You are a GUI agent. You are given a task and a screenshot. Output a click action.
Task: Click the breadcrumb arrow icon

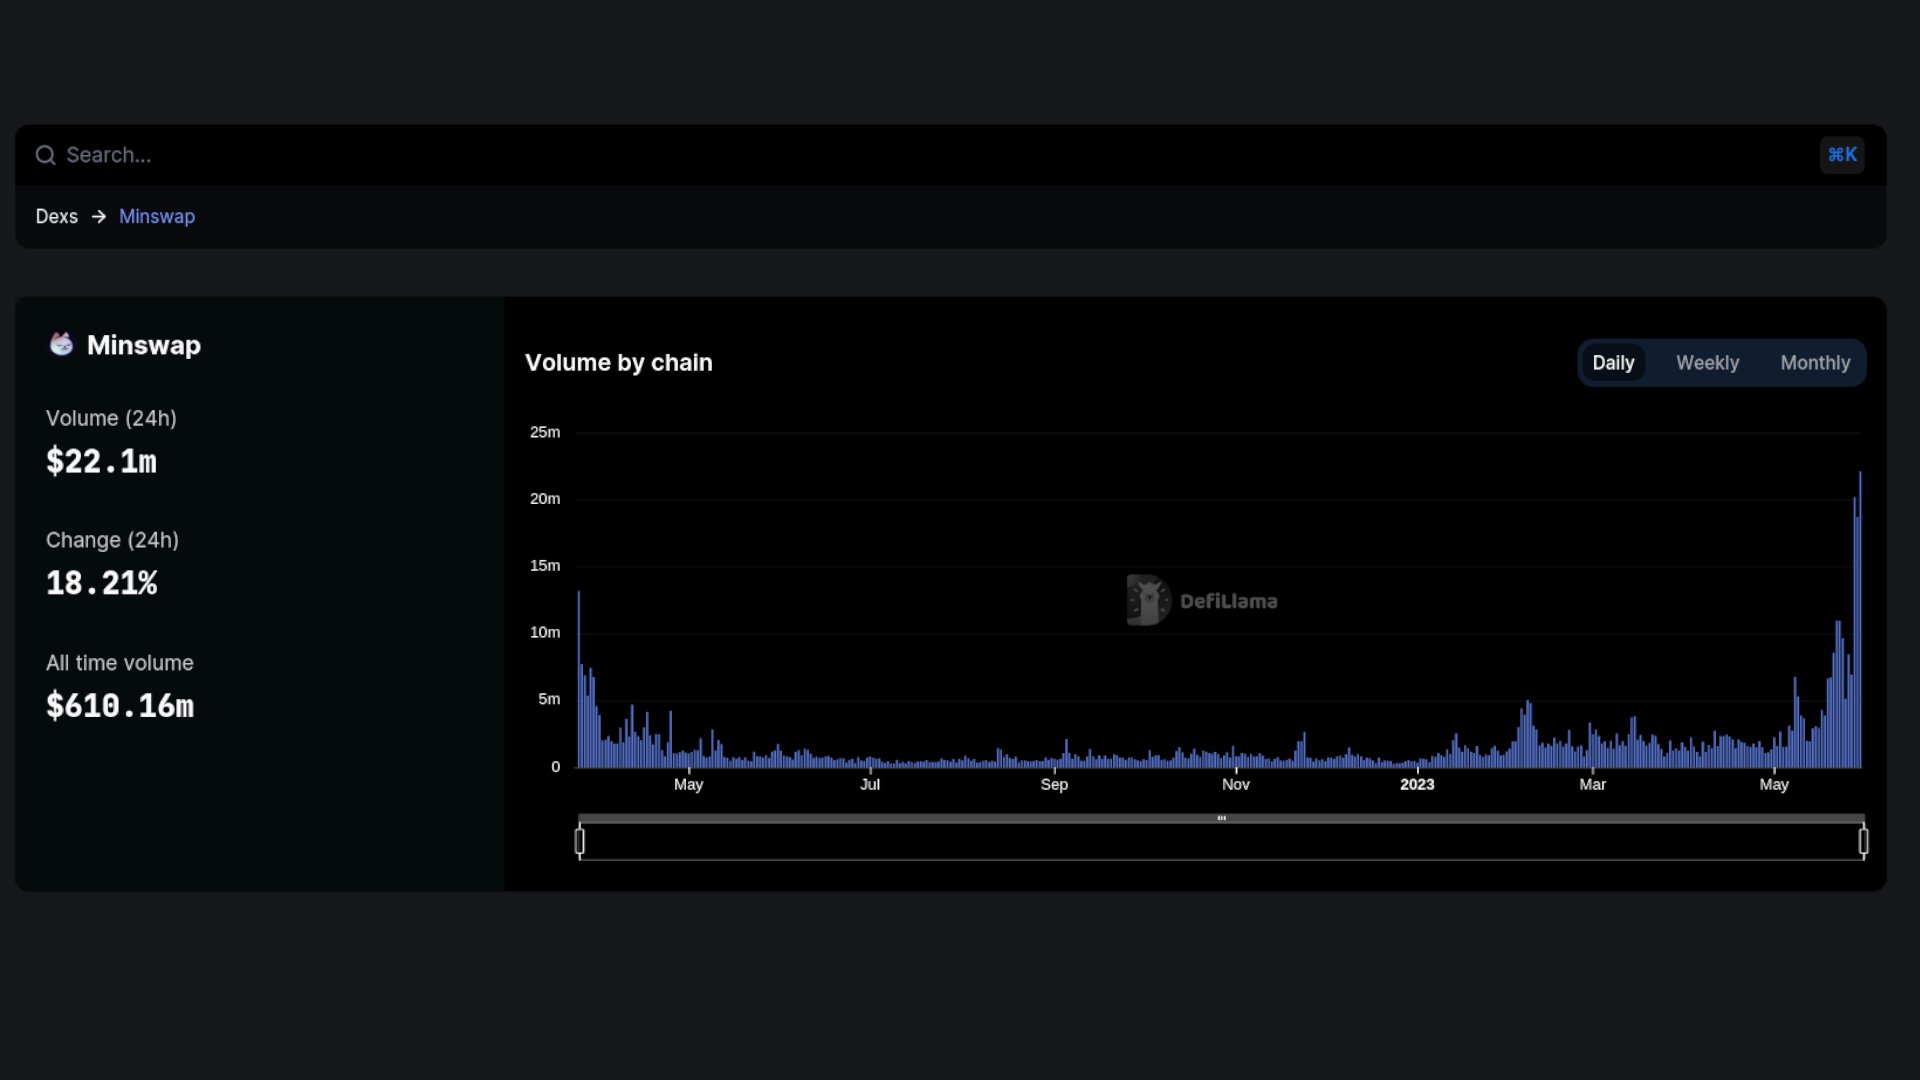pyautogui.click(x=99, y=217)
